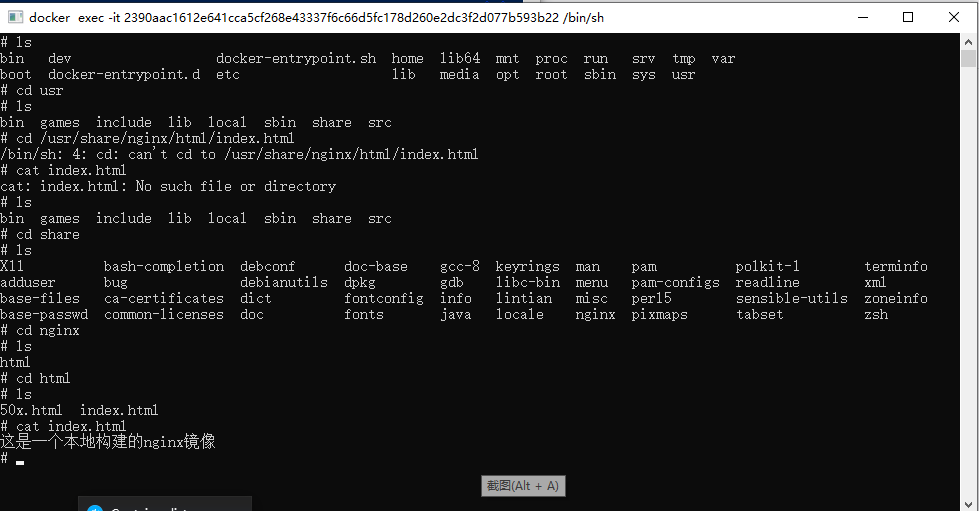979x511 pixels.
Task: Minimize the docker exec terminal window
Action: tap(863, 17)
